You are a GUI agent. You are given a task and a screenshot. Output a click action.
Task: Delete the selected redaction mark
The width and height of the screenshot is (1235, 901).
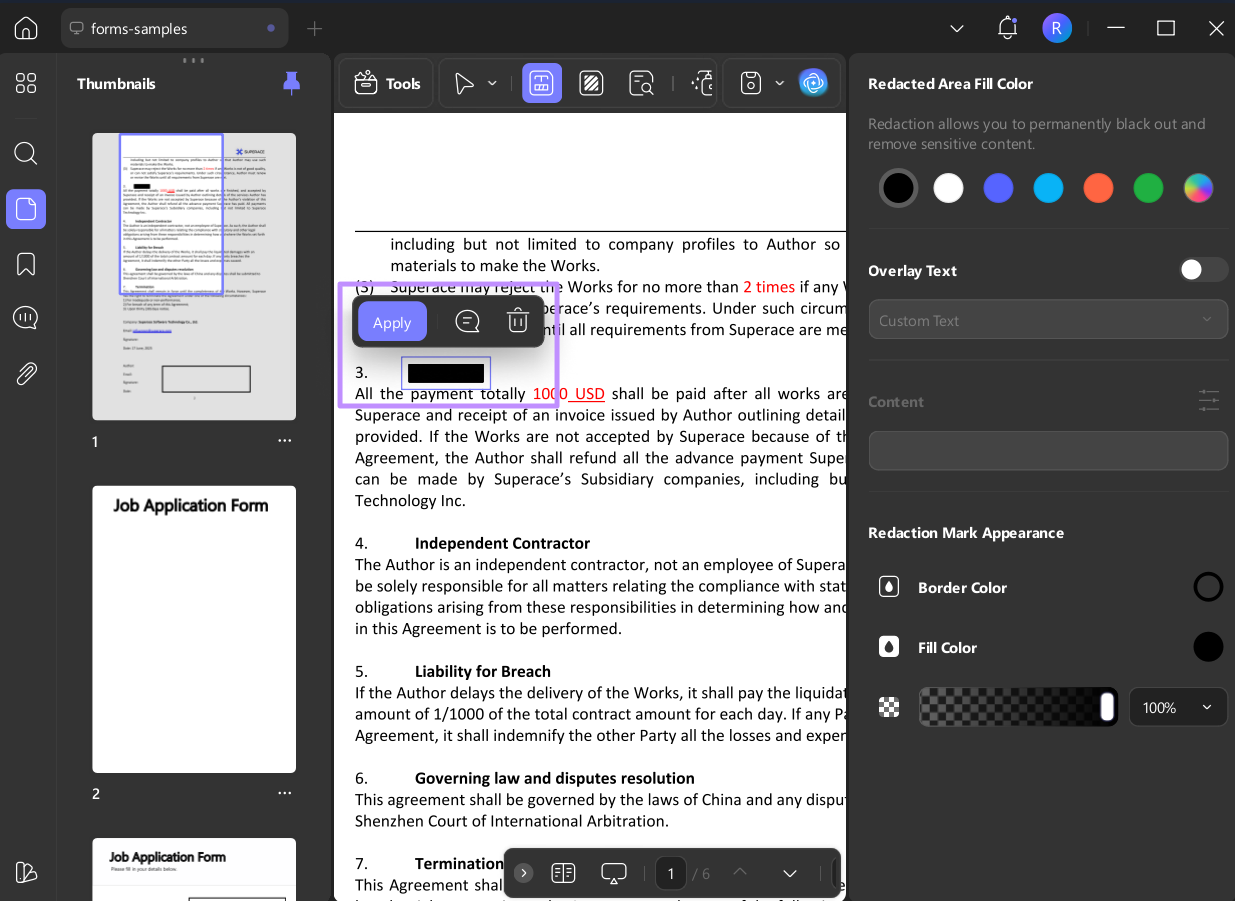[517, 321]
